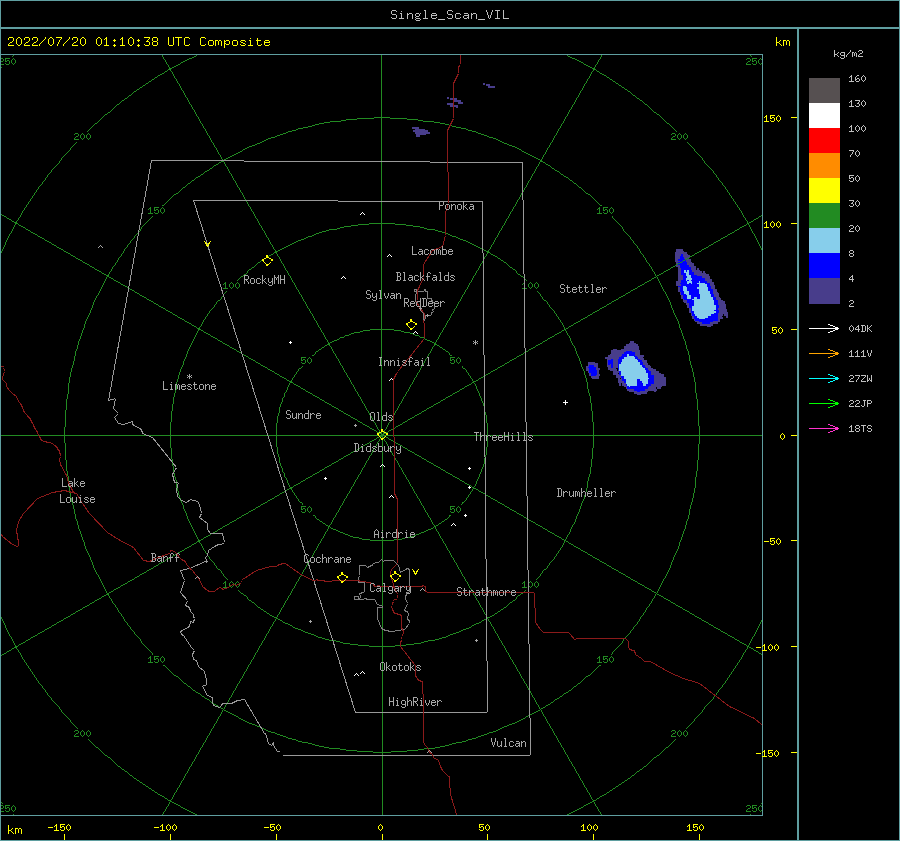The width and height of the screenshot is (900, 841).
Task: Click the green 22JP arrow icon
Action: click(x=824, y=404)
